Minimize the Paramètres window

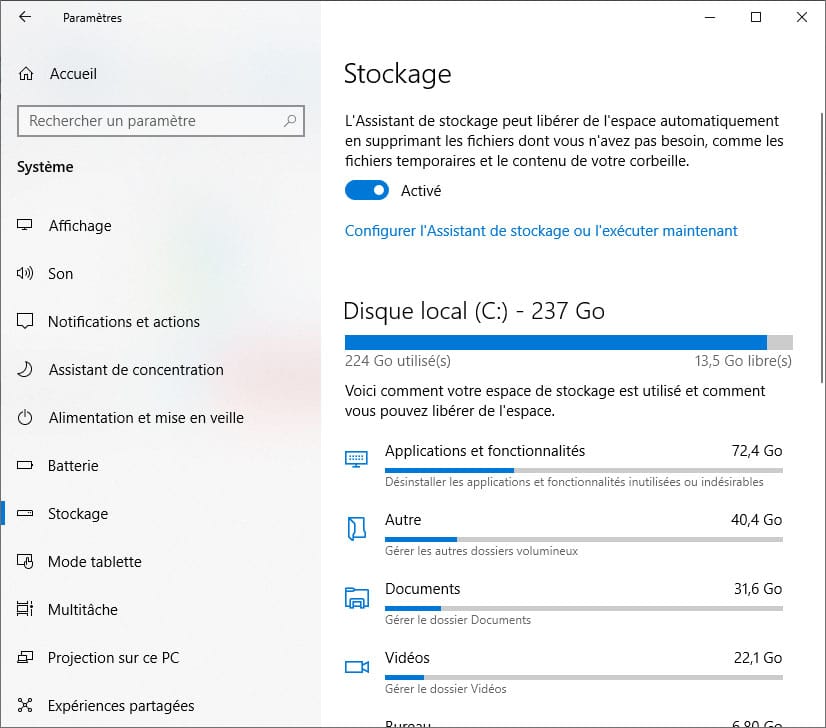[x=710, y=17]
